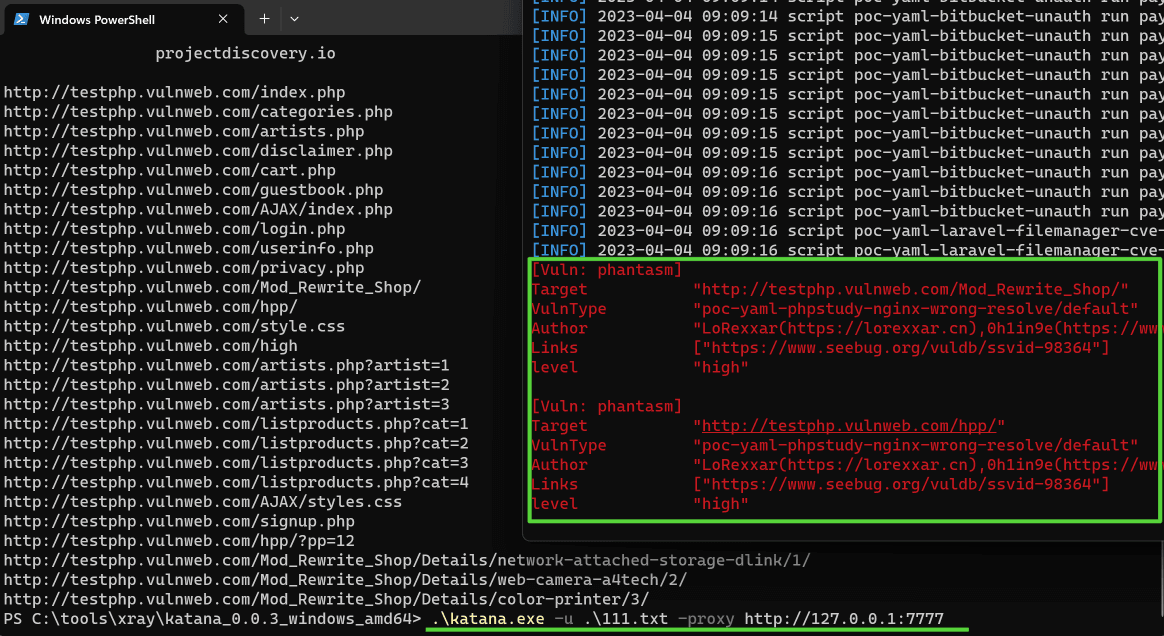Click the login.php URL line

(174, 229)
